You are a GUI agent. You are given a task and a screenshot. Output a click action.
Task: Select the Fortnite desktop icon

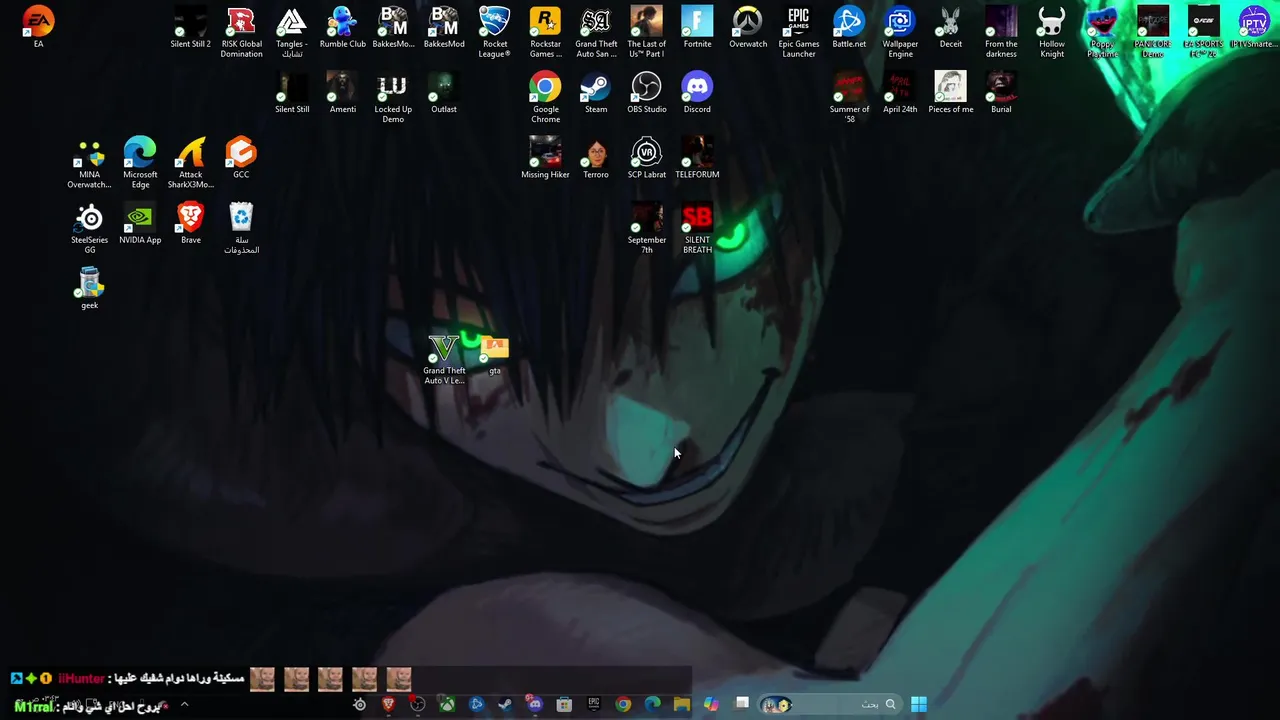pos(697,27)
